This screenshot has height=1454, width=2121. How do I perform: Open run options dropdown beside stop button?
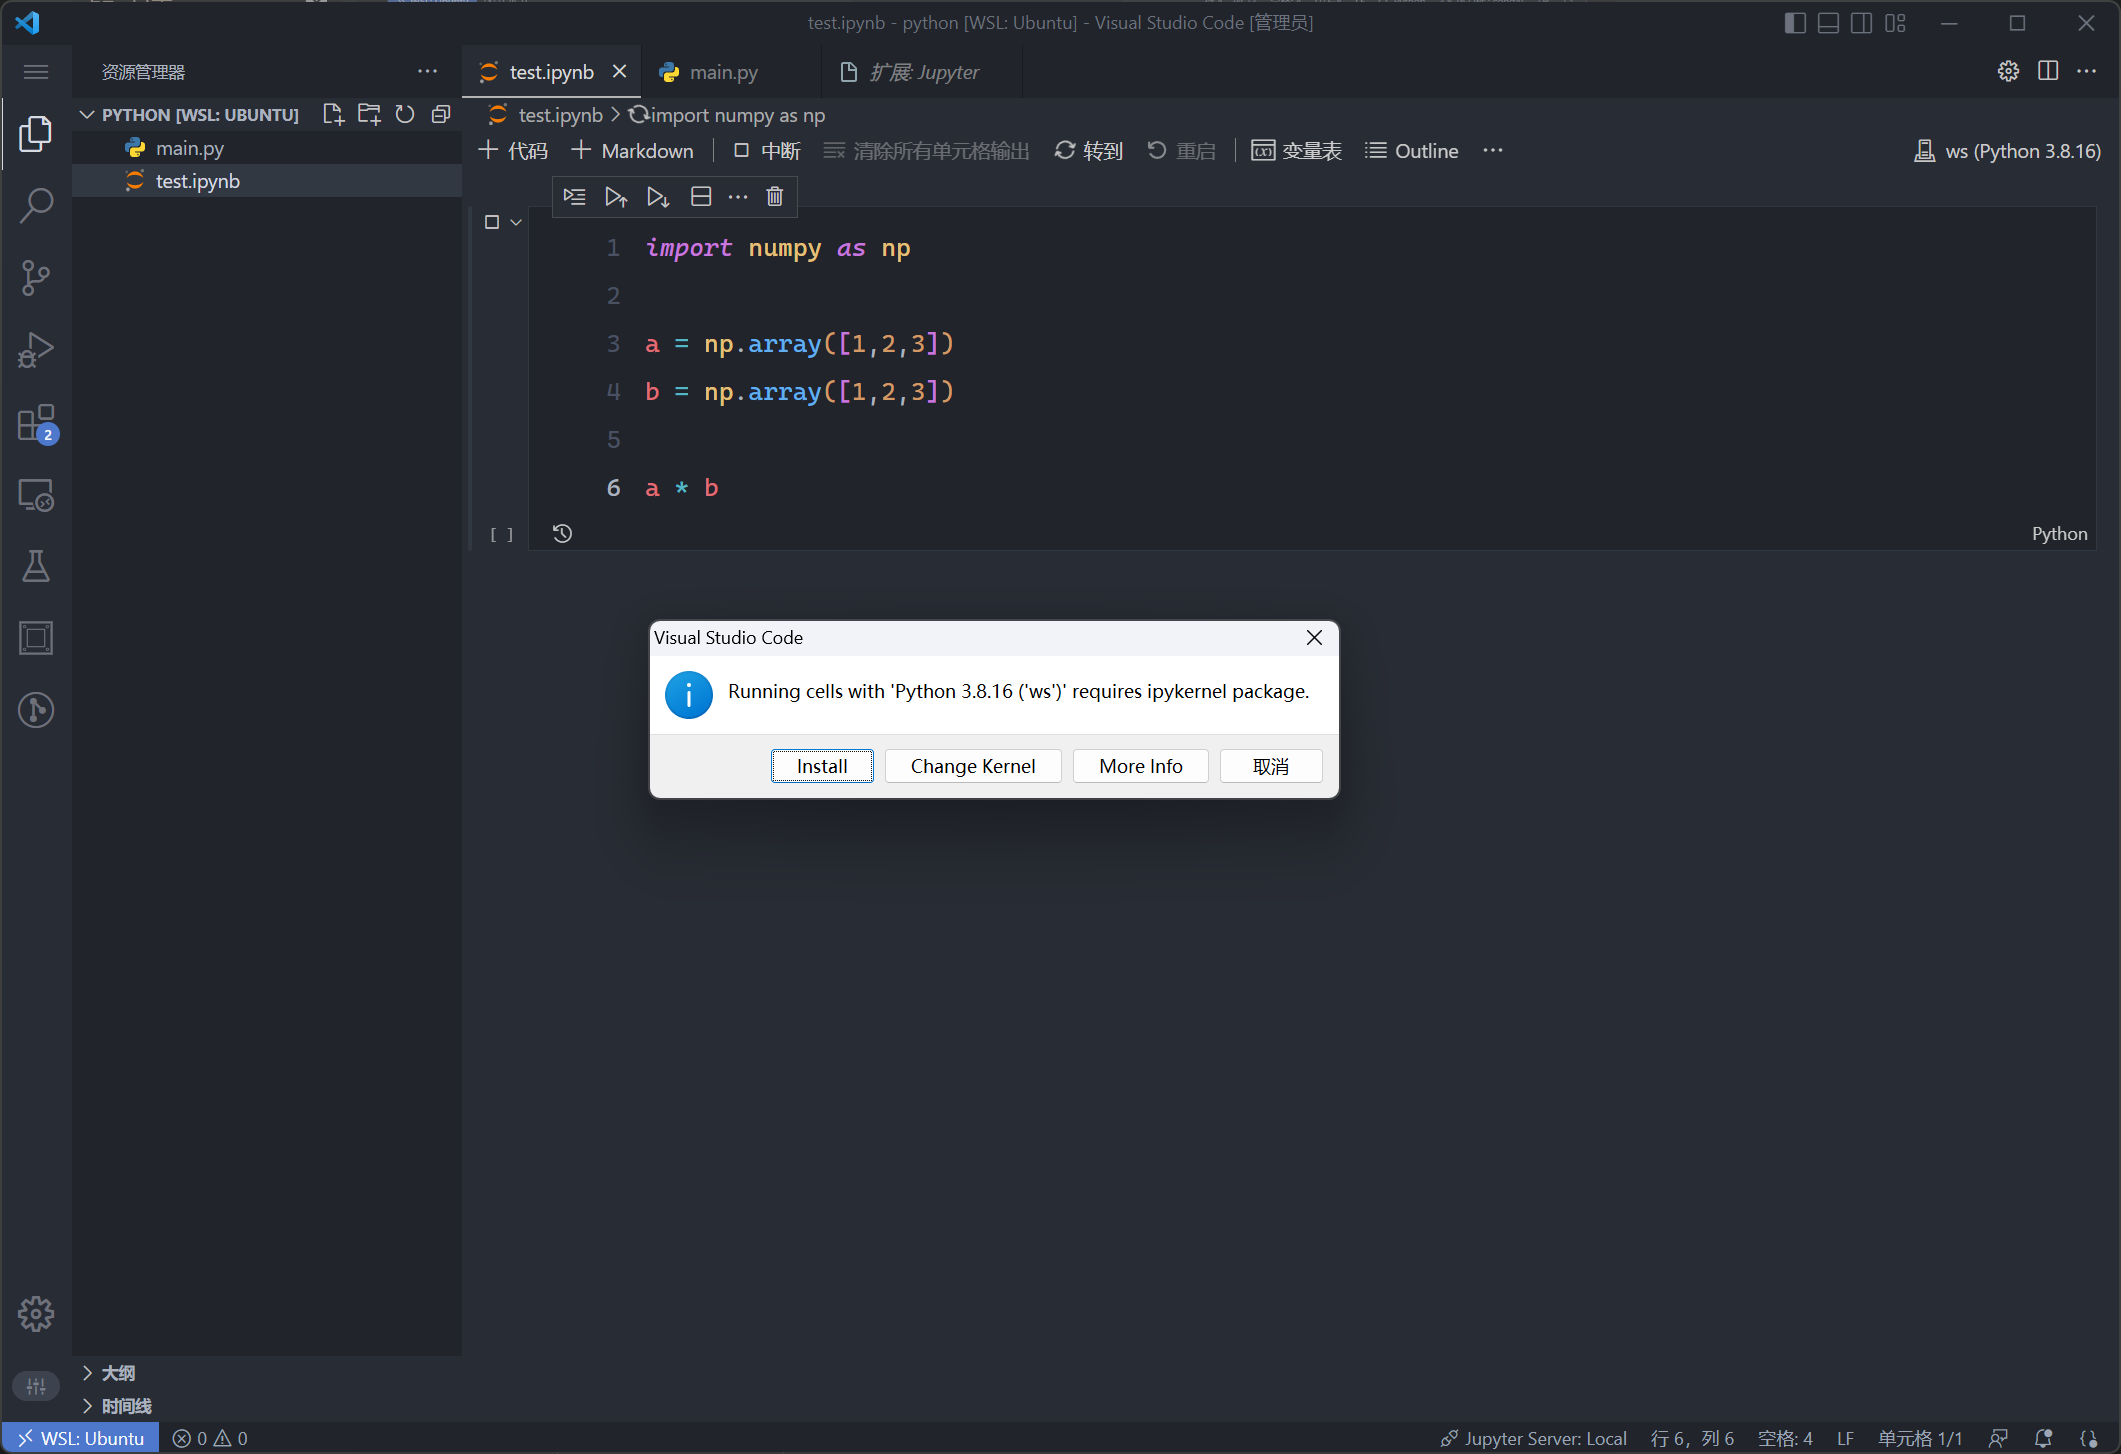[x=516, y=222]
